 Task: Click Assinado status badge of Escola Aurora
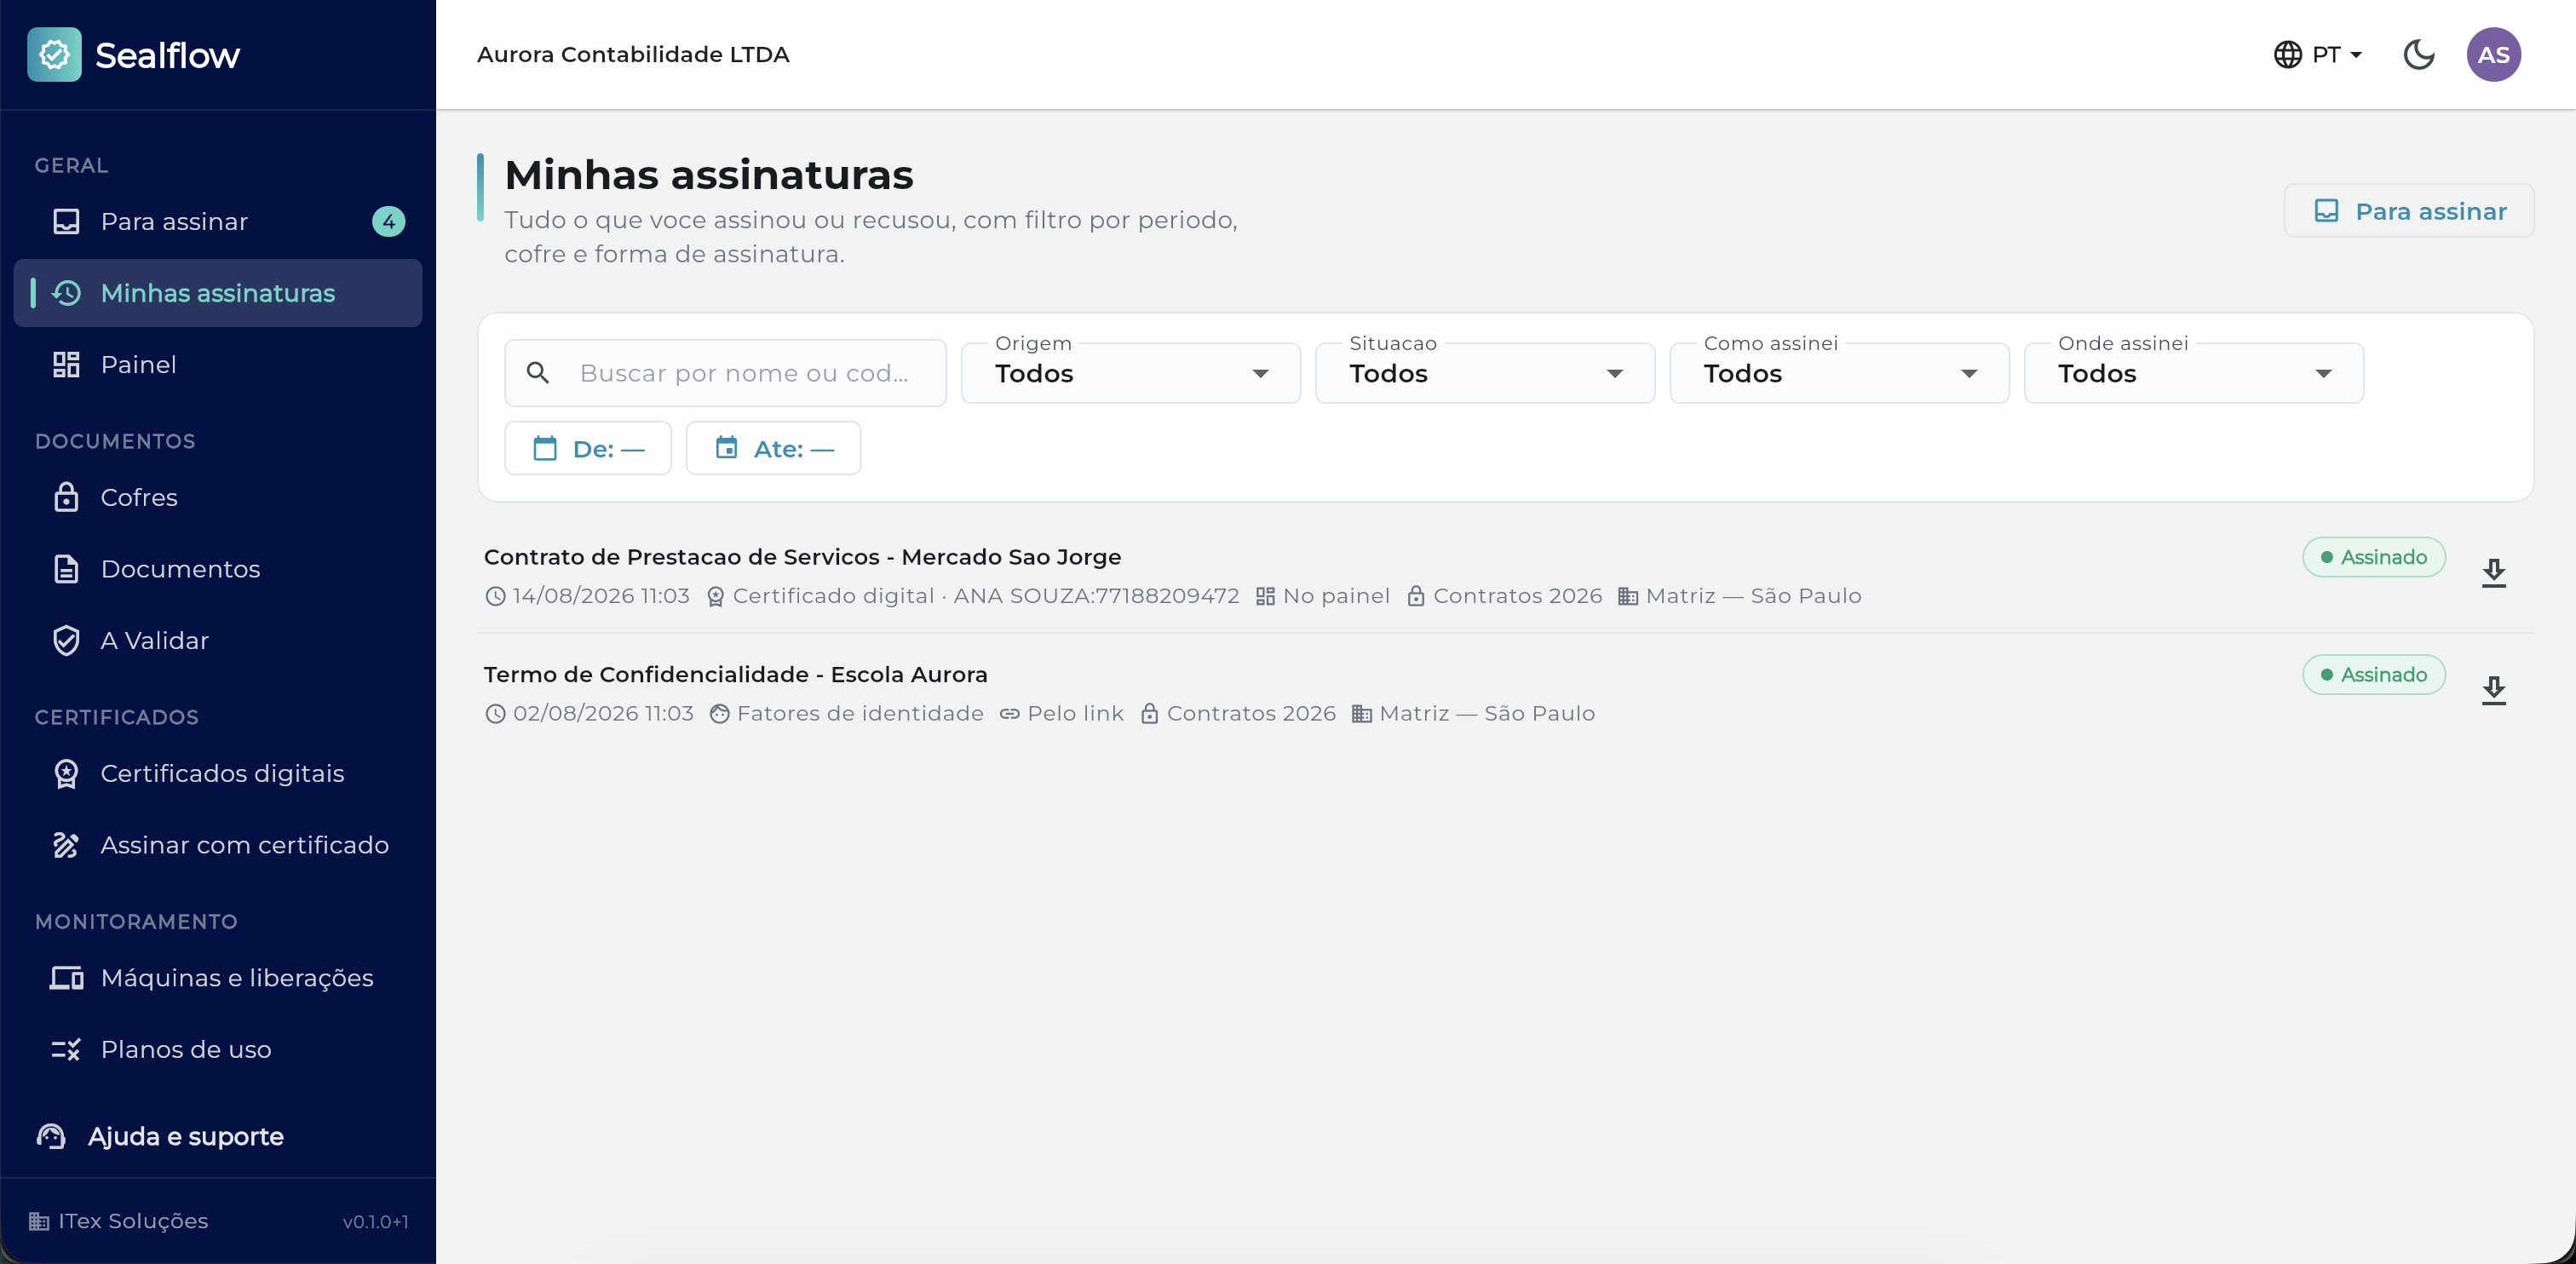pos(2373,674)
